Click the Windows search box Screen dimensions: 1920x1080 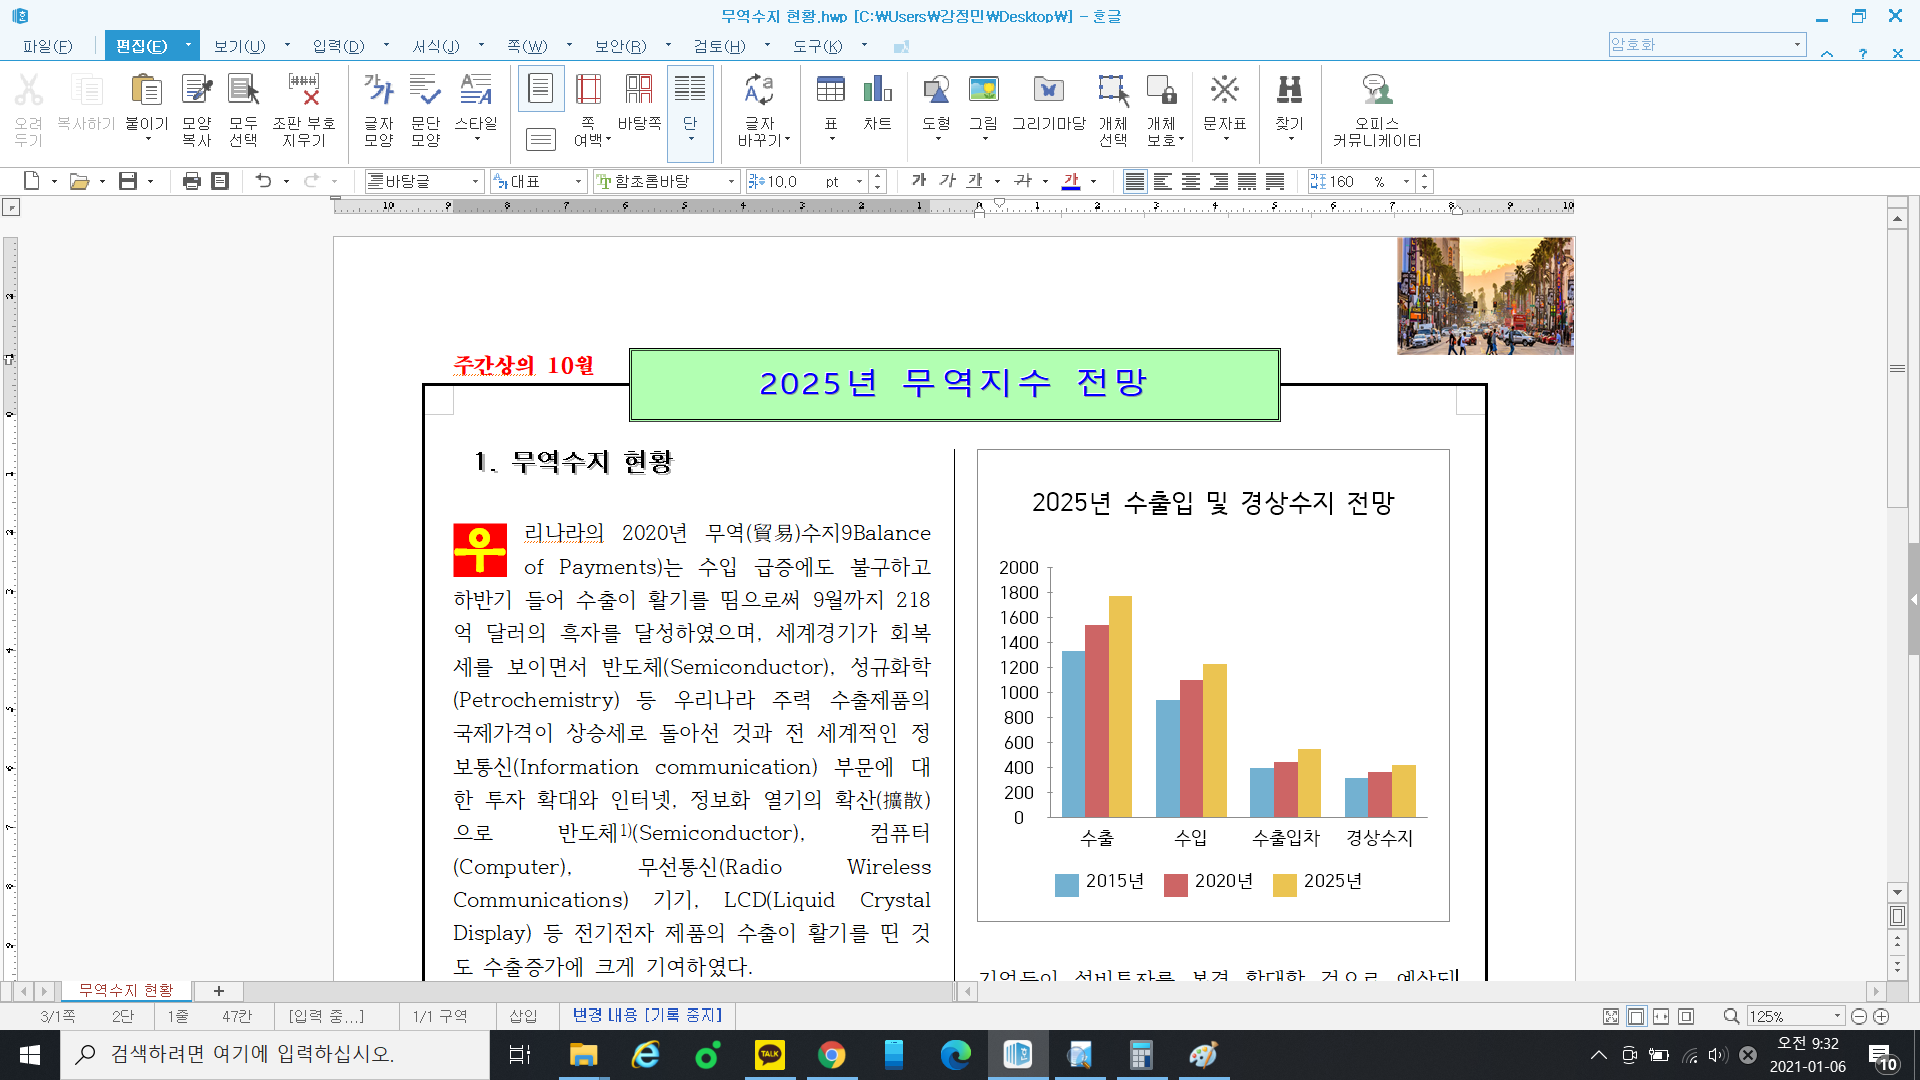[x=275, y=1054]
